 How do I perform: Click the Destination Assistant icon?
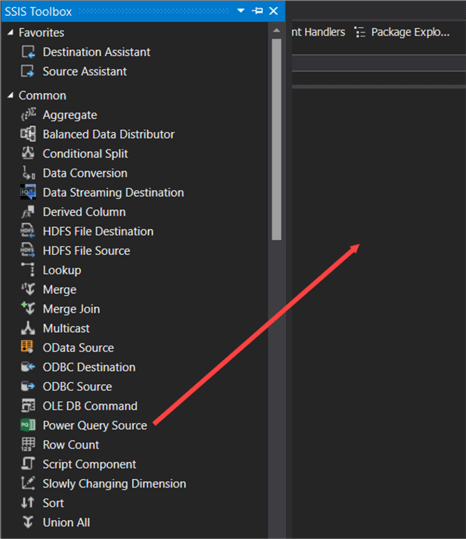(28, 52)
